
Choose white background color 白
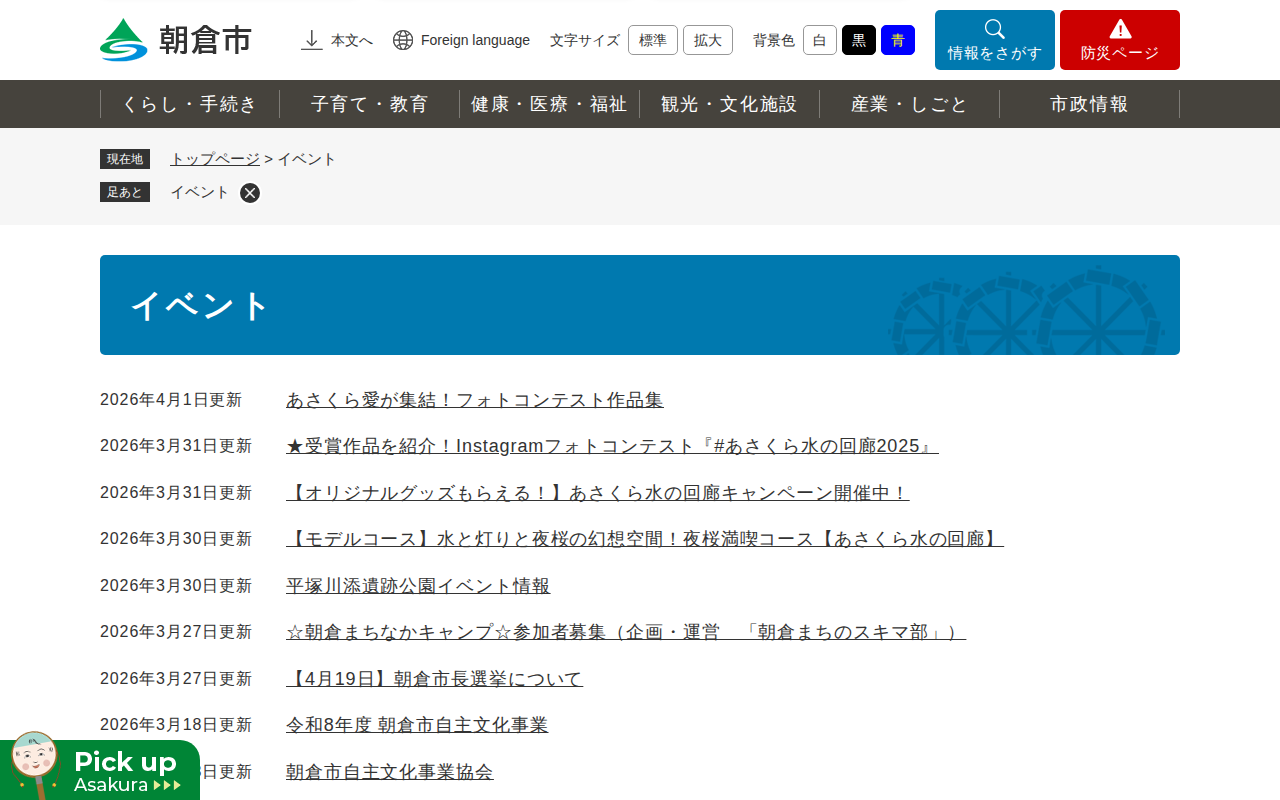[820, 40]
